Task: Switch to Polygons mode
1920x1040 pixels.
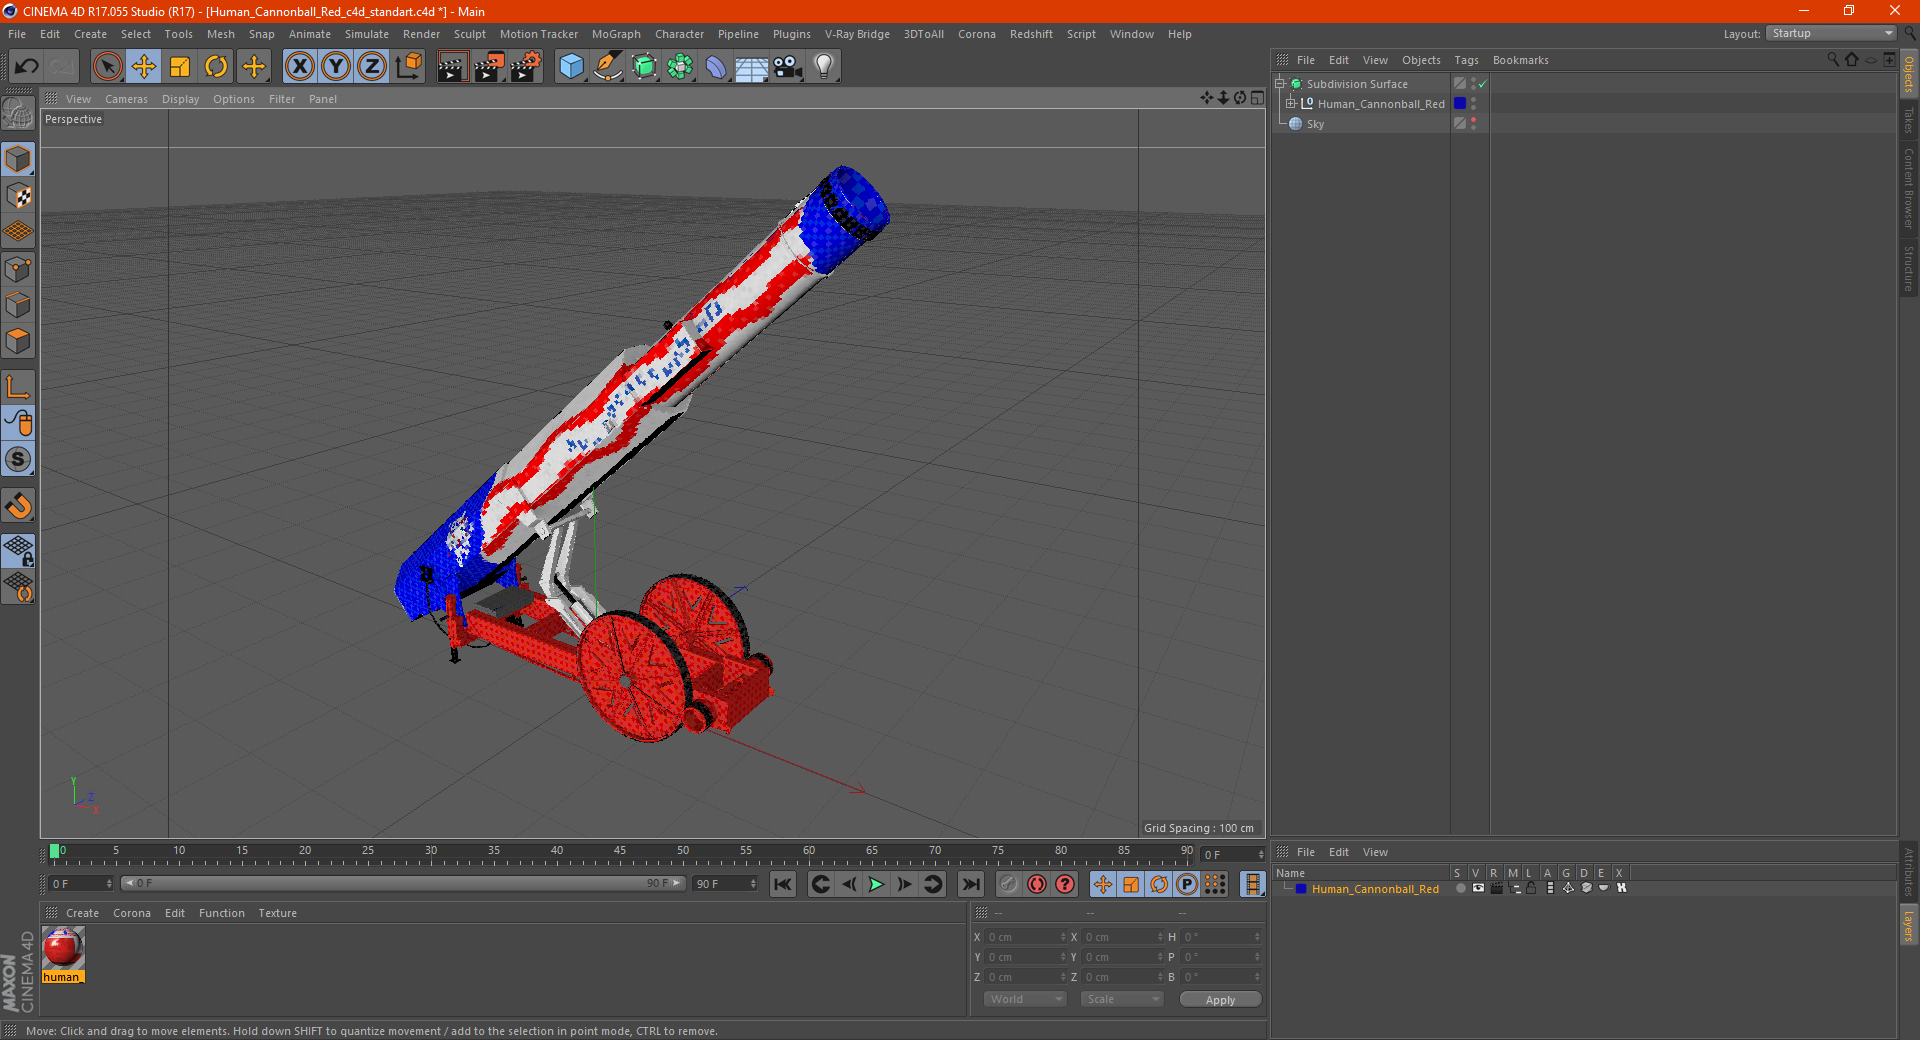Action: click(x=18, y=341)
